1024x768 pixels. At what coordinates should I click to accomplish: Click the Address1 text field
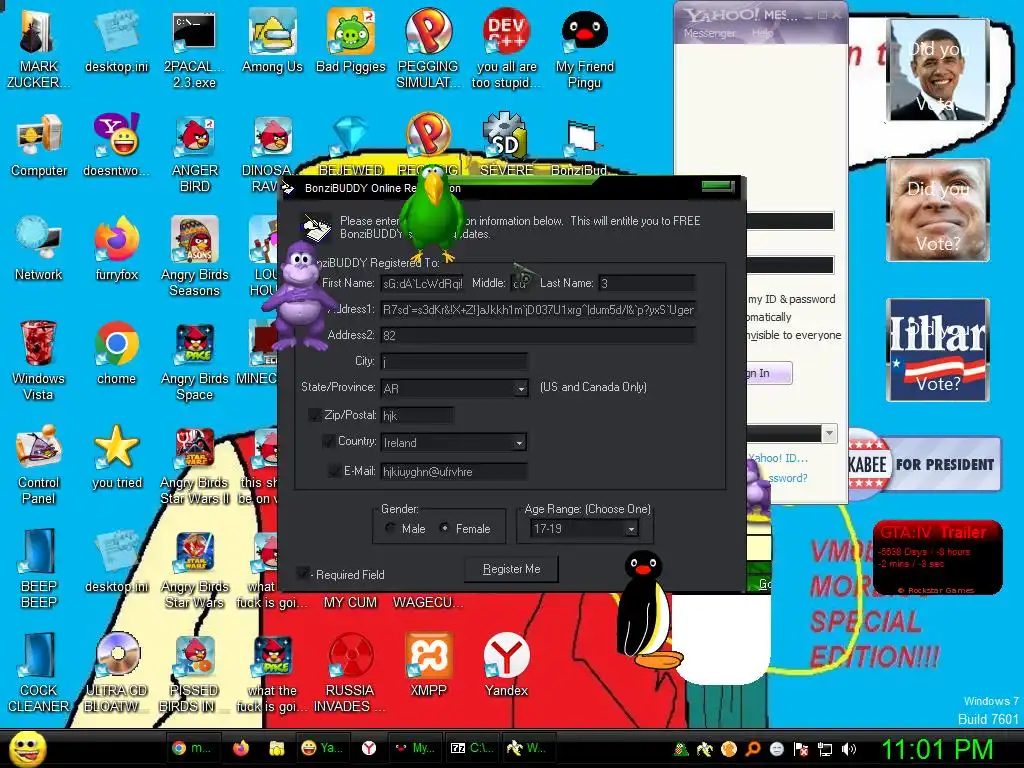(x=537, y=310)
